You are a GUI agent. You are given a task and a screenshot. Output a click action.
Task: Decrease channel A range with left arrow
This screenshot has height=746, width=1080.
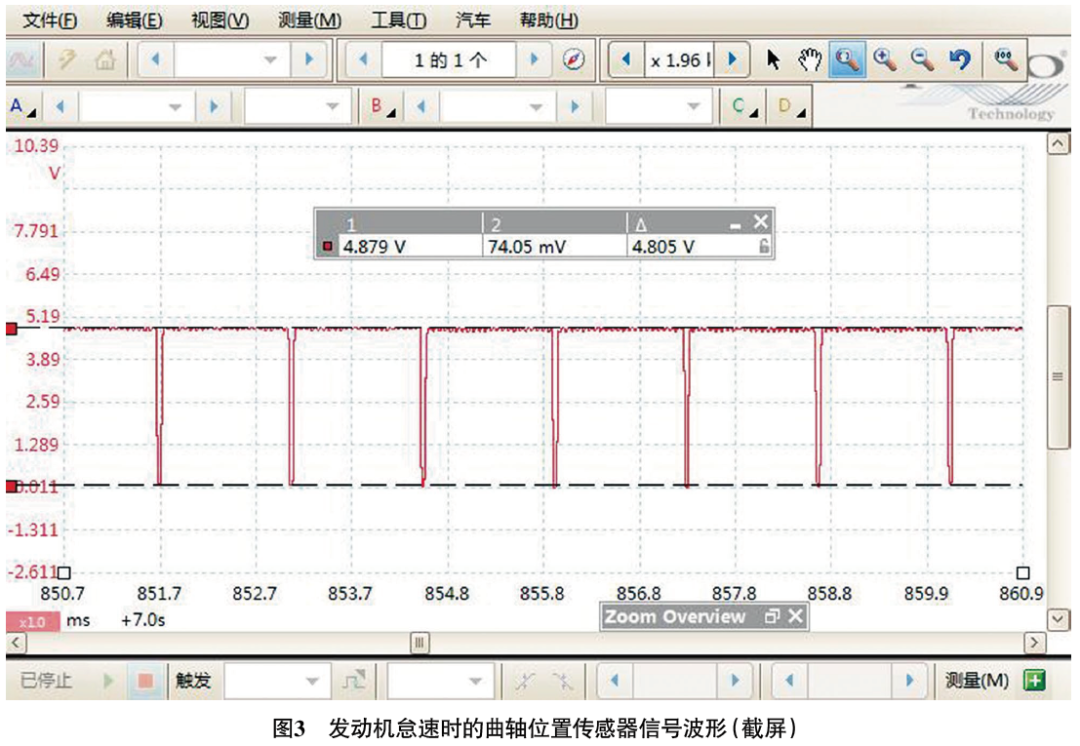pyautogui.click(x=60, y=107)
